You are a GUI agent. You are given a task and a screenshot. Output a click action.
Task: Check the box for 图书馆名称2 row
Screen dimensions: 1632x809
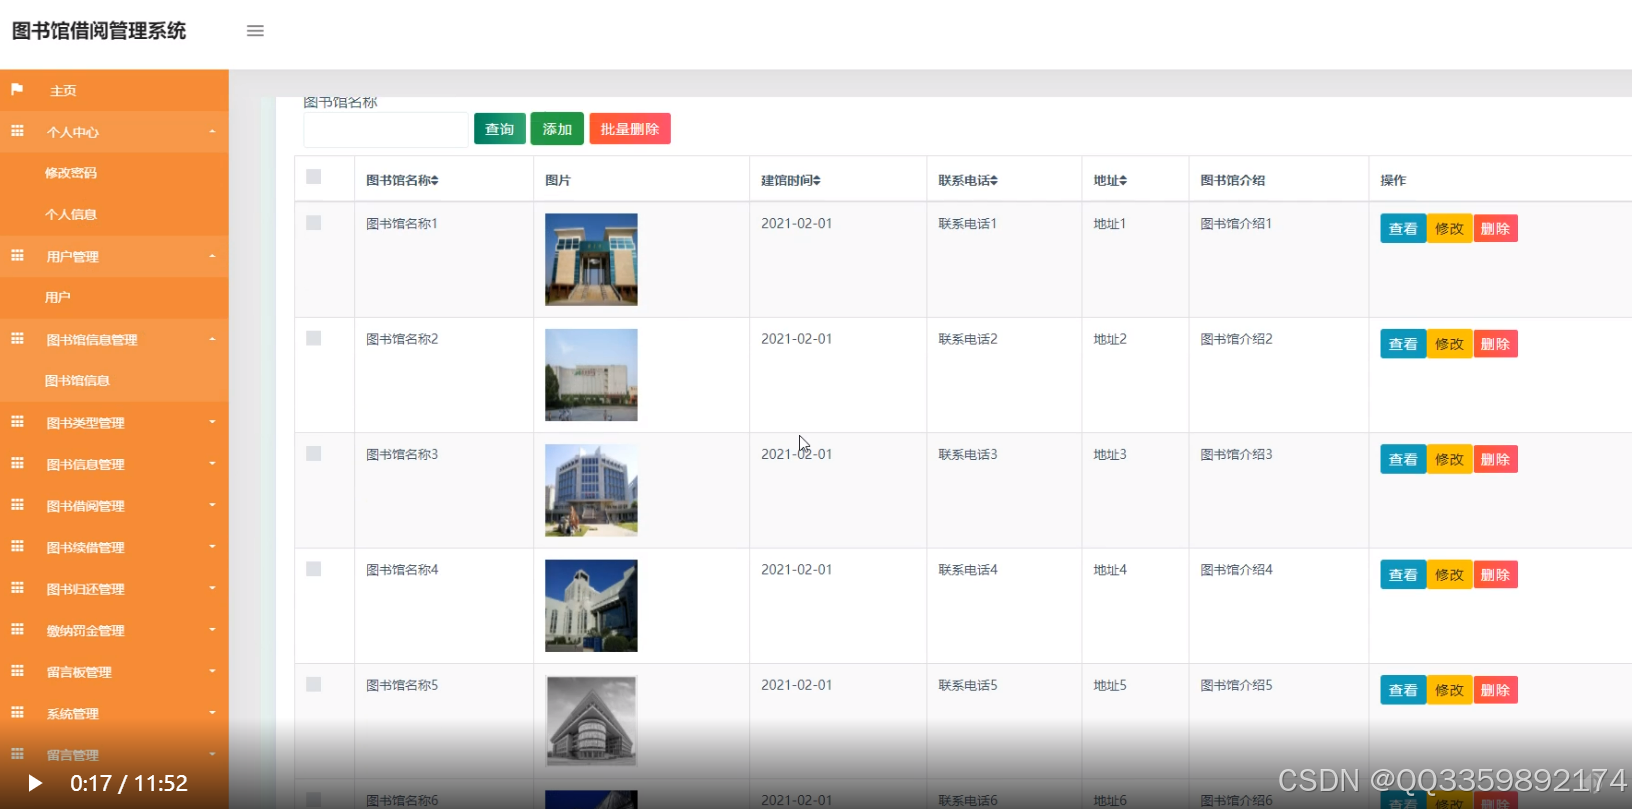pyautogui.click(x=314, y=338)
